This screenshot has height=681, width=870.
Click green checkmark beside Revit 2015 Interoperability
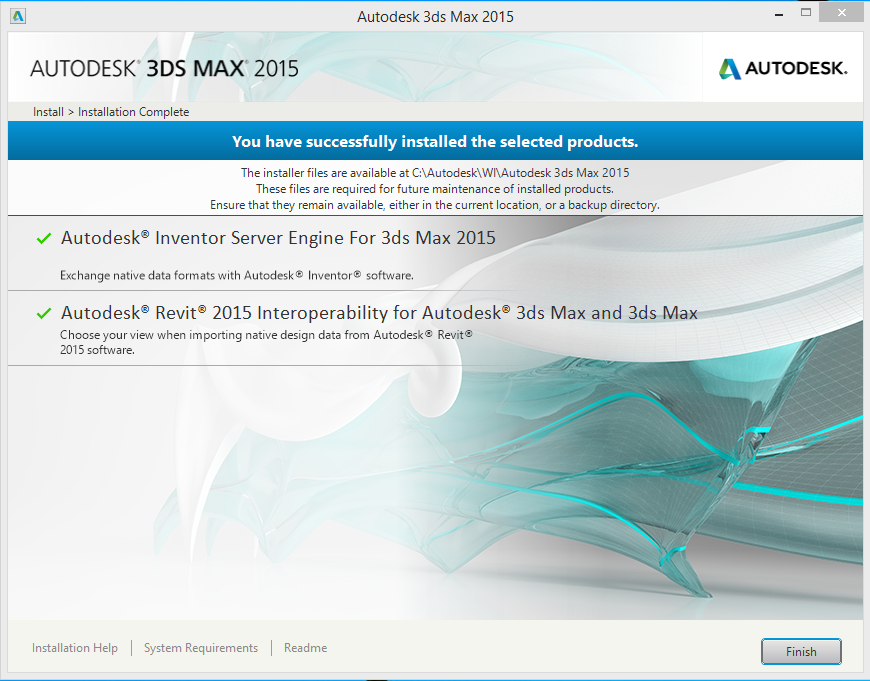tap(44, 314)
